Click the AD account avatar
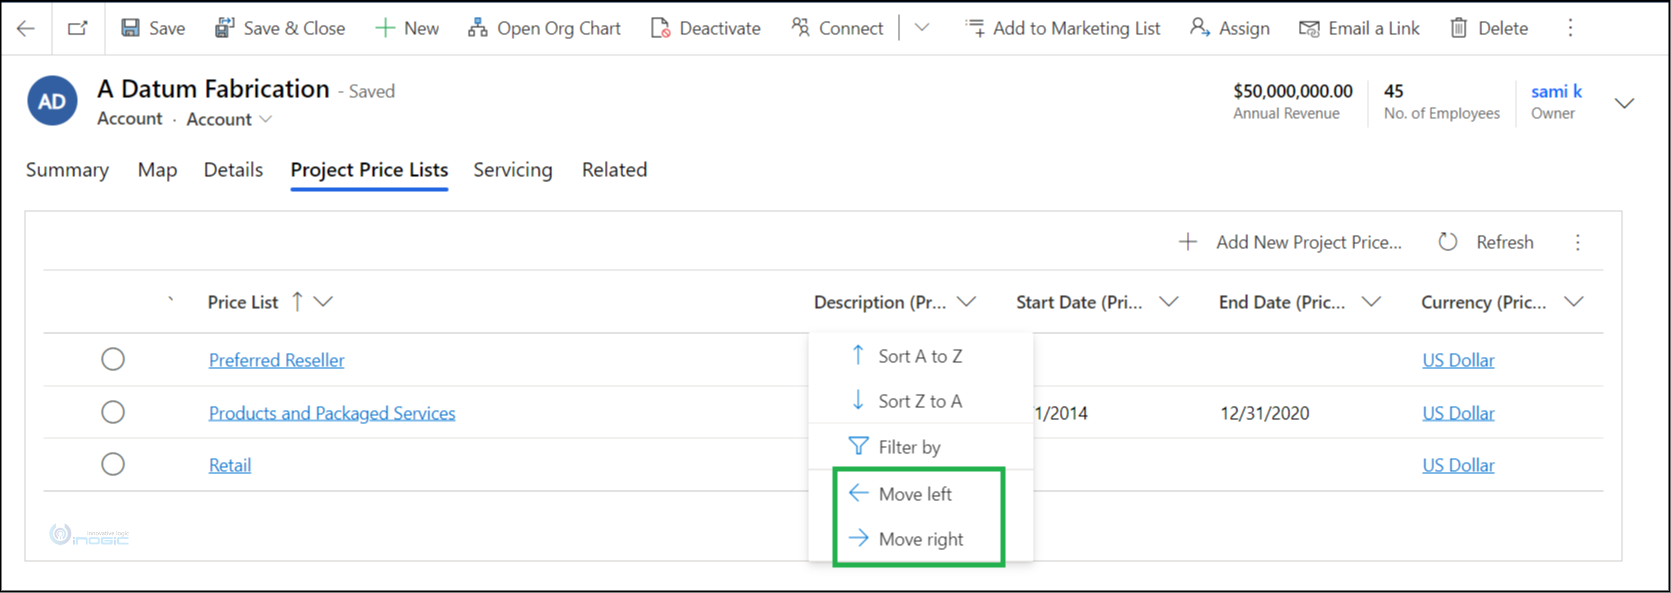Viewport: 1671px width, 593px height. click(52, 101)
